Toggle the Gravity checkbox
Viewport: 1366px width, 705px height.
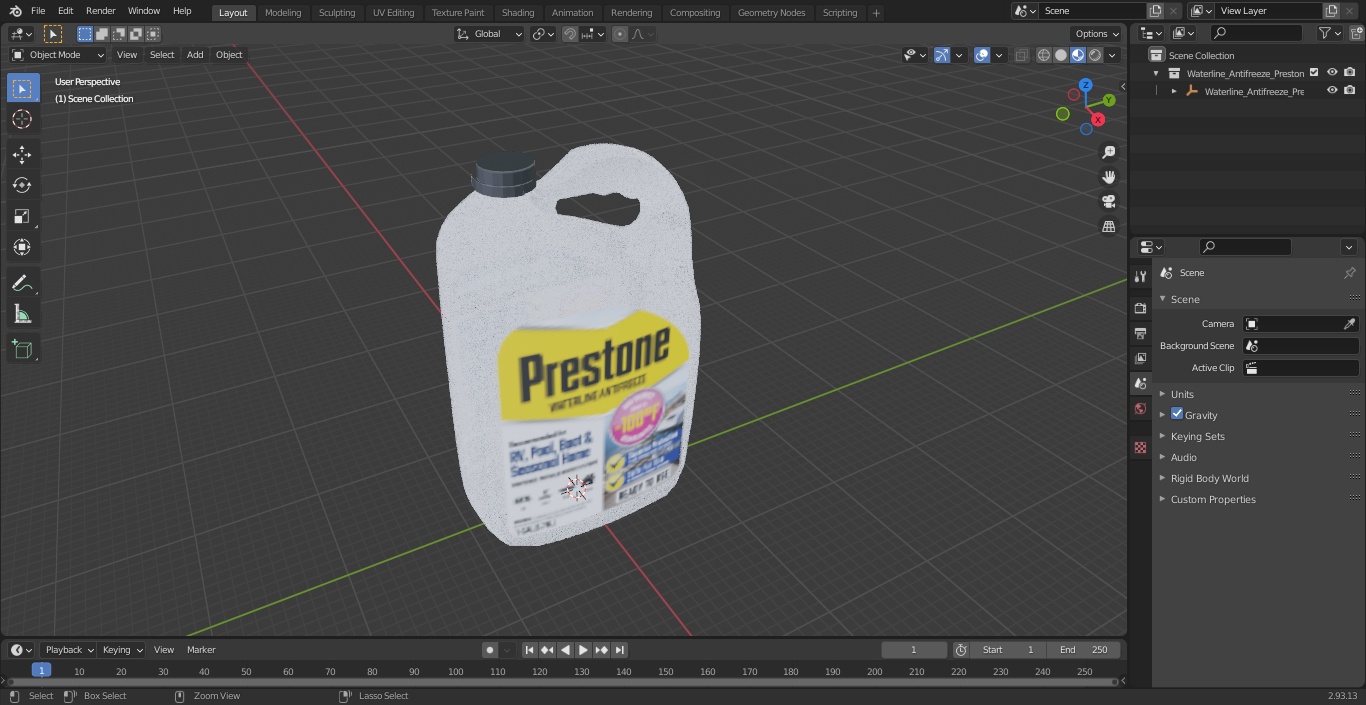pos(1177,414)
